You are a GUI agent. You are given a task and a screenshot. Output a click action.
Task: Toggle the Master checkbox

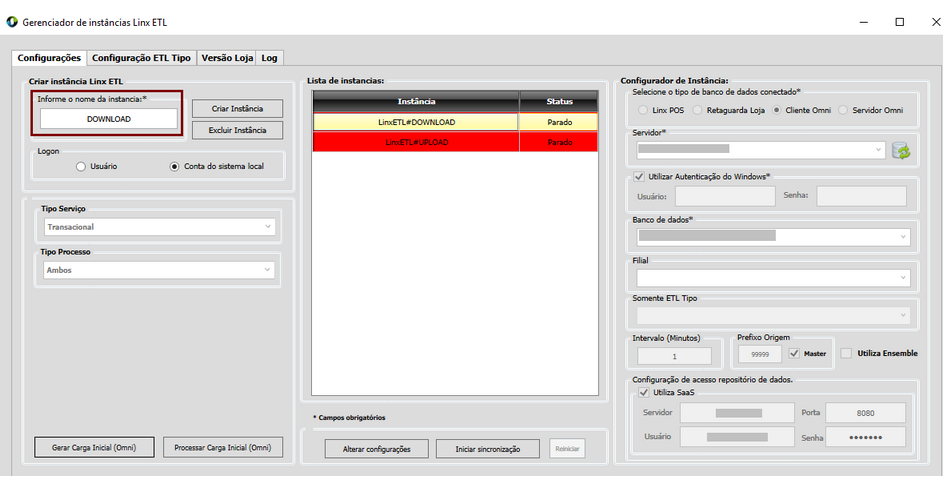click(x=793, y=354)
